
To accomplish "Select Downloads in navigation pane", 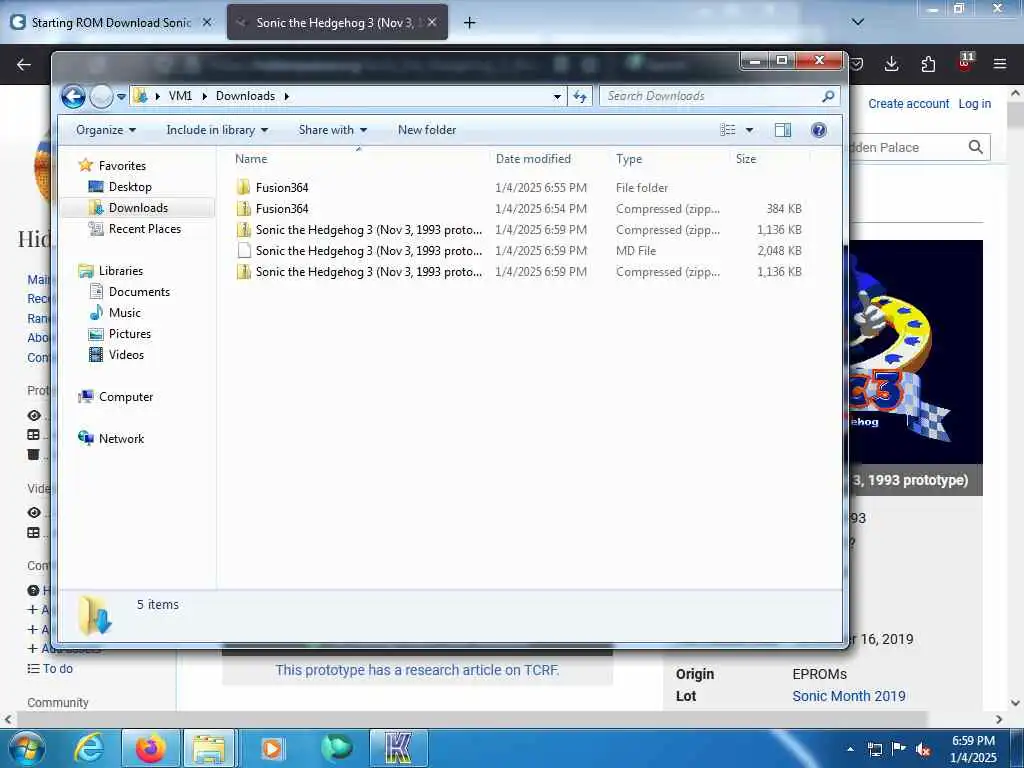I will coord(138,208).
